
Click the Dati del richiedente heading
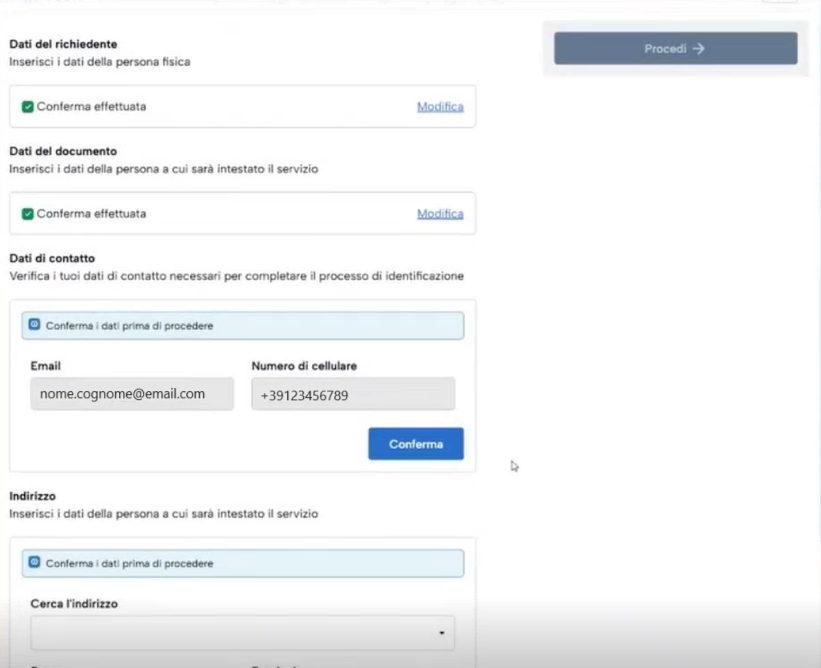(63, 44)
